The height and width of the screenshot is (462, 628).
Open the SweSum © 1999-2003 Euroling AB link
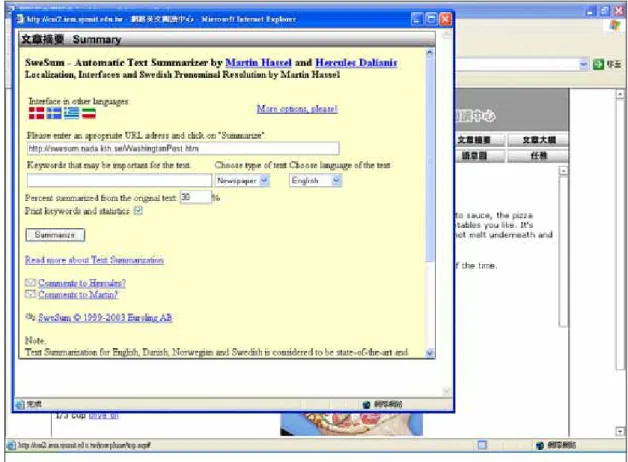[x=105, y=317]
